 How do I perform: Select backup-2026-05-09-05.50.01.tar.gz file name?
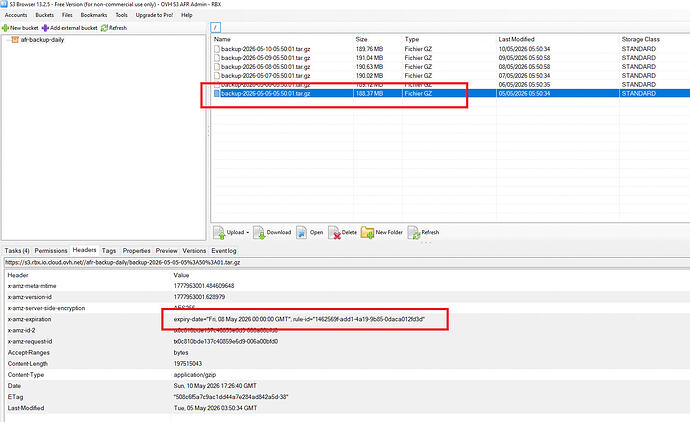pyautogui.click(x=265, y=58)
